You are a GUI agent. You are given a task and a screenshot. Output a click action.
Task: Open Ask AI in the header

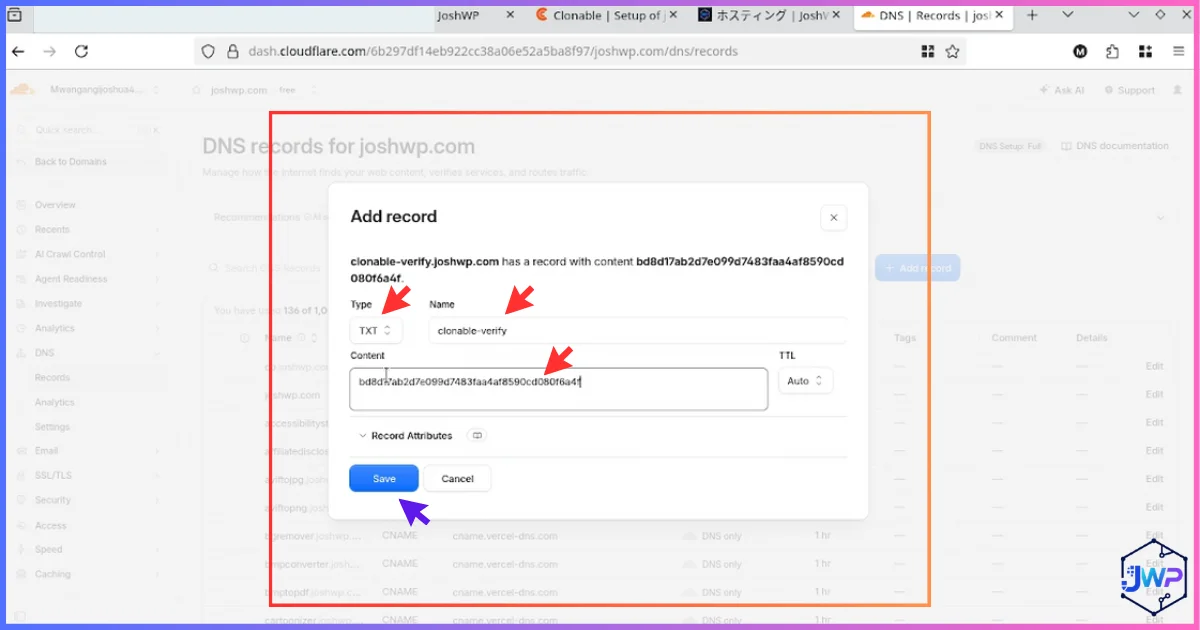(x=1062, y=90)
